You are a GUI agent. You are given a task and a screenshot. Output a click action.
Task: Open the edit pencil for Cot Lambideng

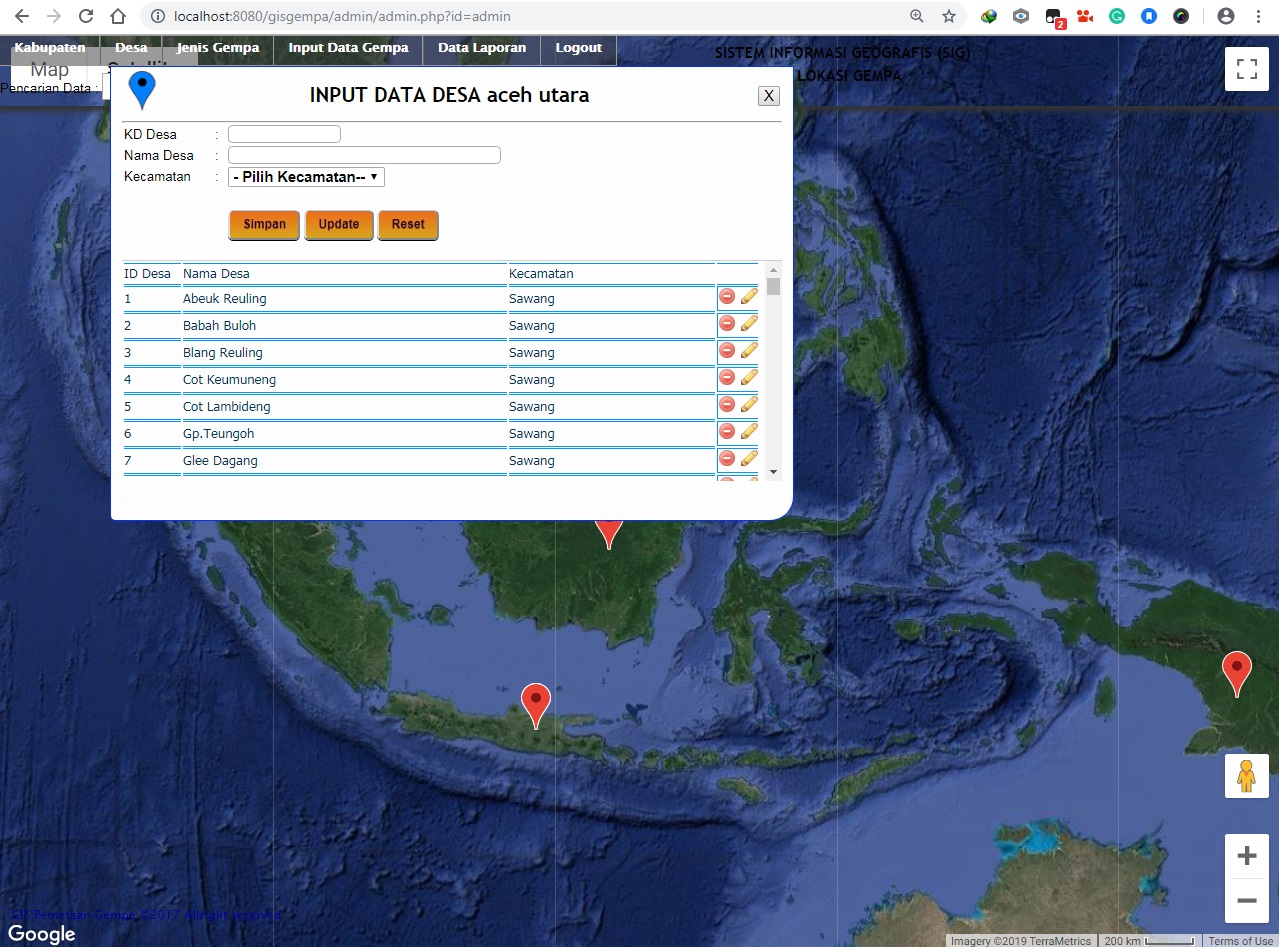click(749, 404)
